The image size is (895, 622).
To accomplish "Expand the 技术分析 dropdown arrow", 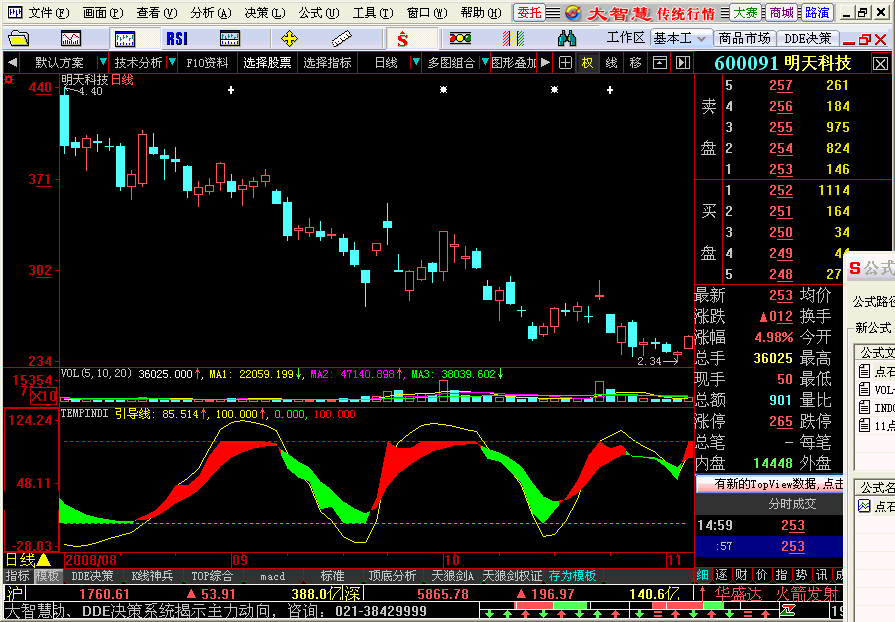I will [172, 62].
